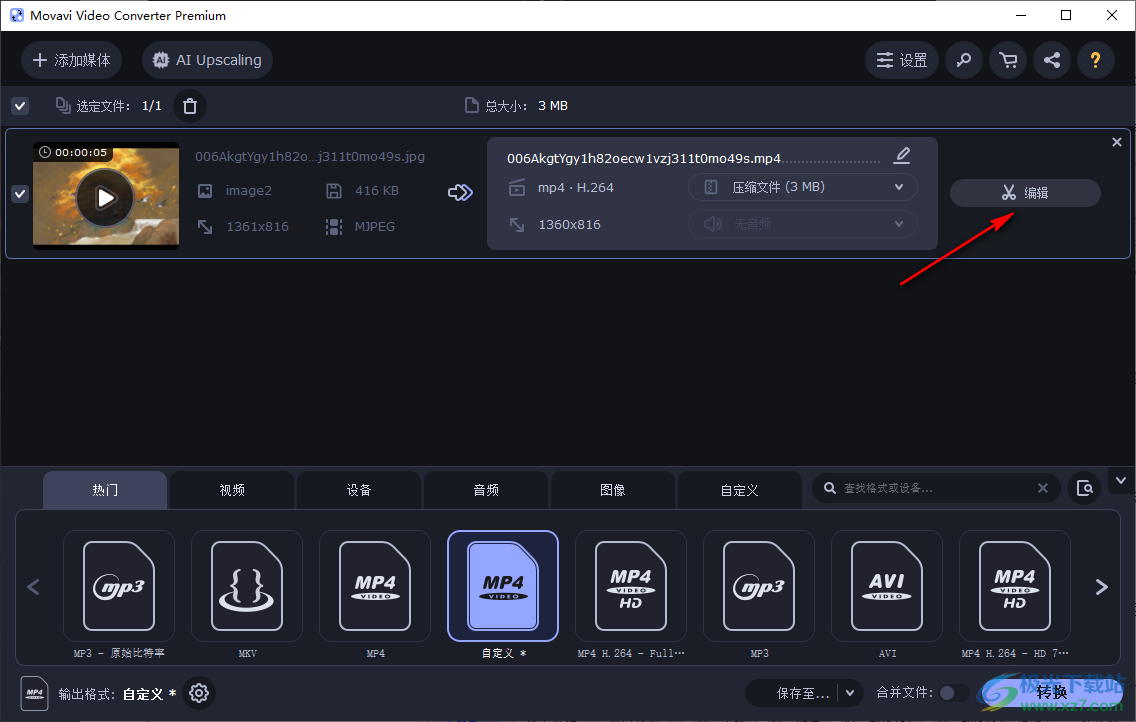Show previous presets with left arrow
Viewport: 1136px width, 722px height.
[33, 587]
